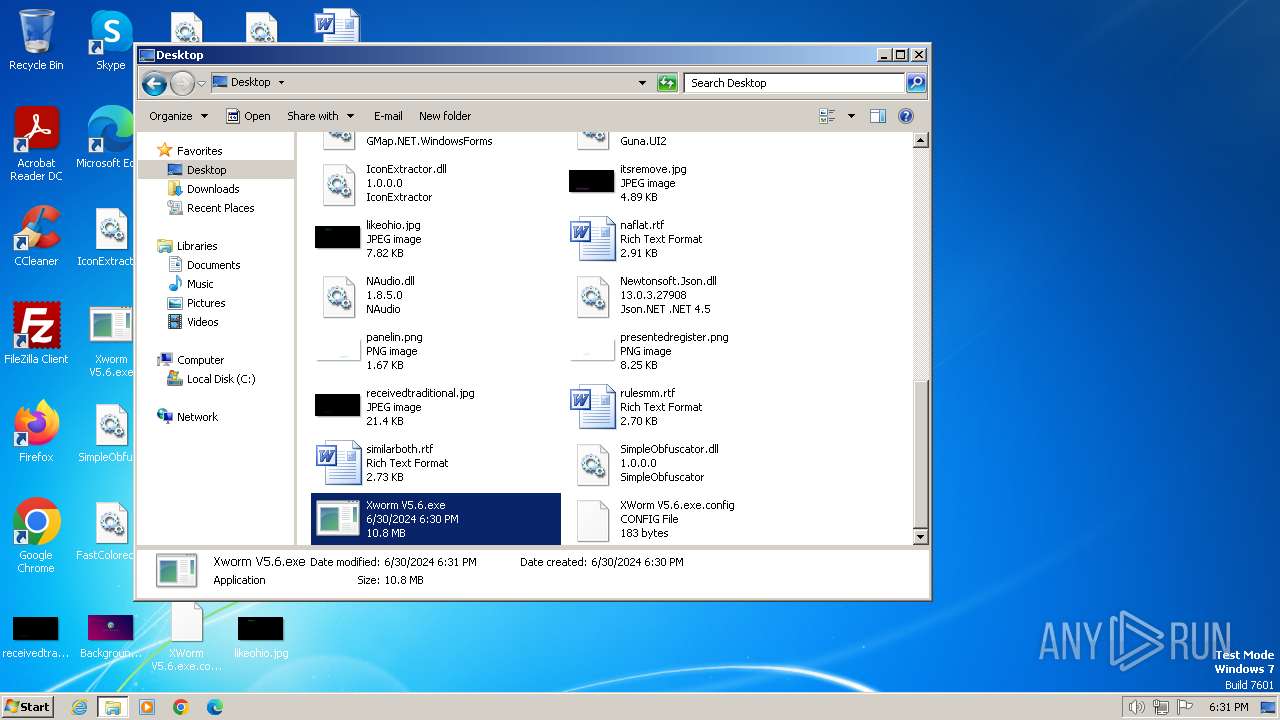Viewport: 1280px width, 720px height.
Task: Open Recent Places in navigation pane
Action: point(220,208)
